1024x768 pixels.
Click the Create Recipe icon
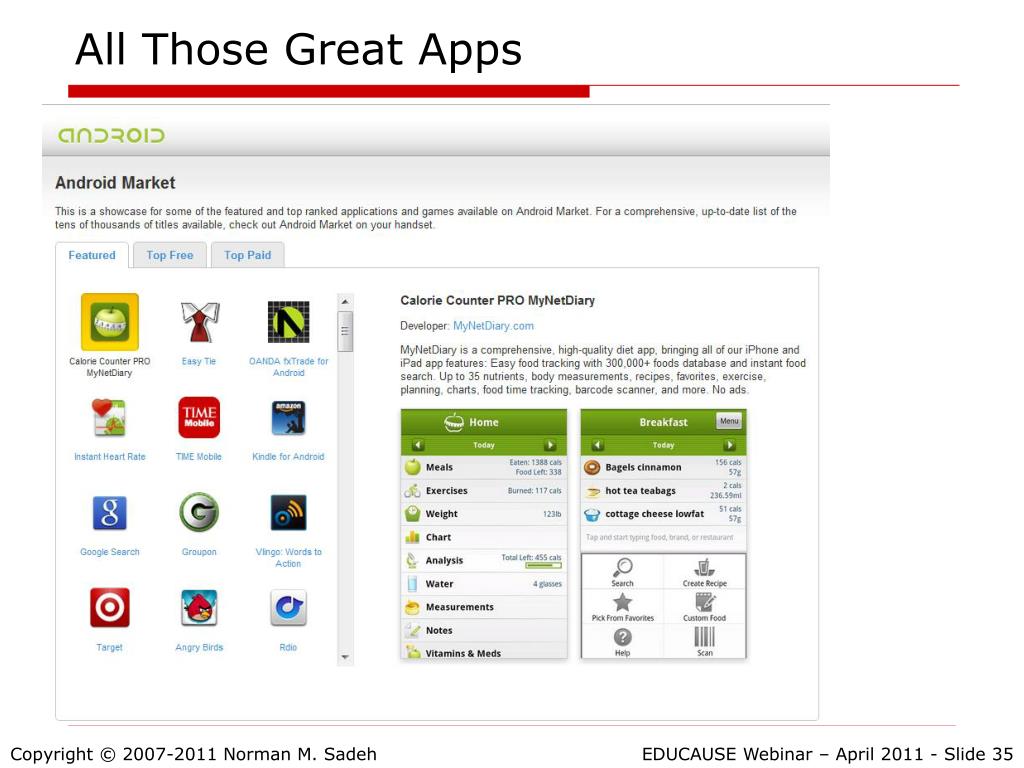704,567
